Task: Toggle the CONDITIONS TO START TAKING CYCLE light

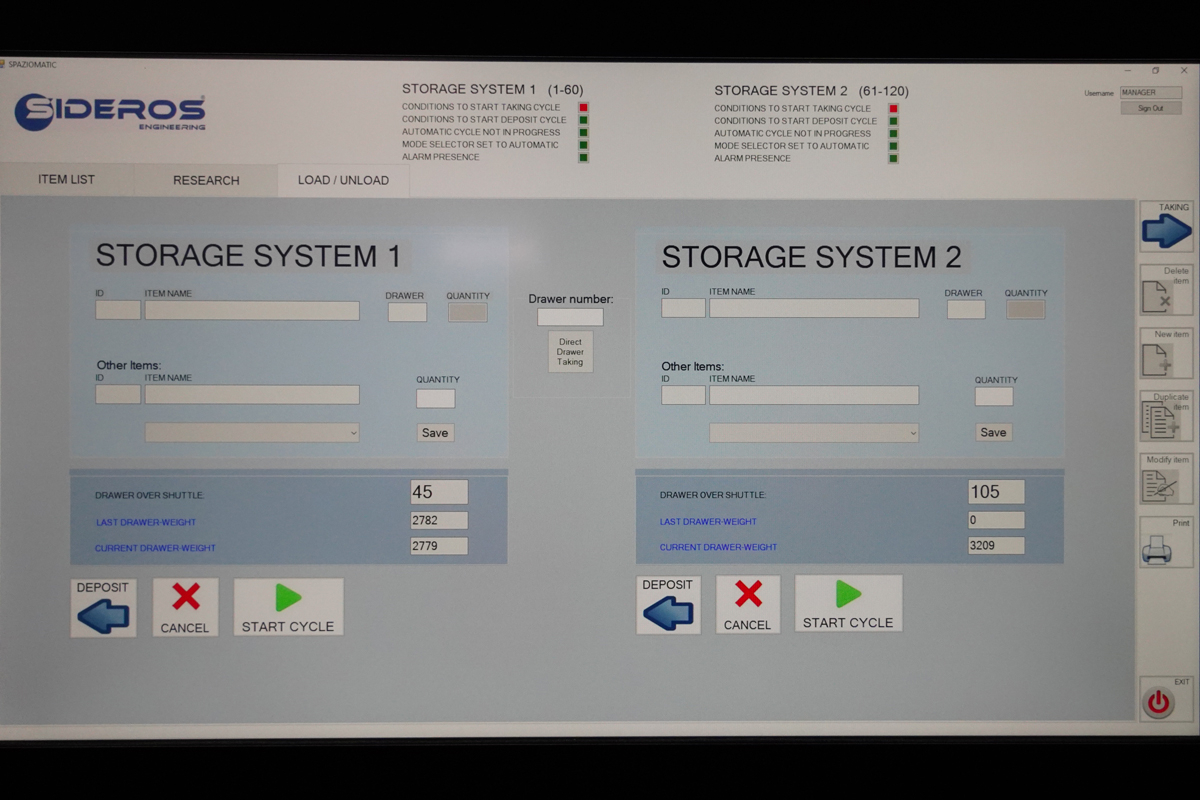Action: pos(582,107)
